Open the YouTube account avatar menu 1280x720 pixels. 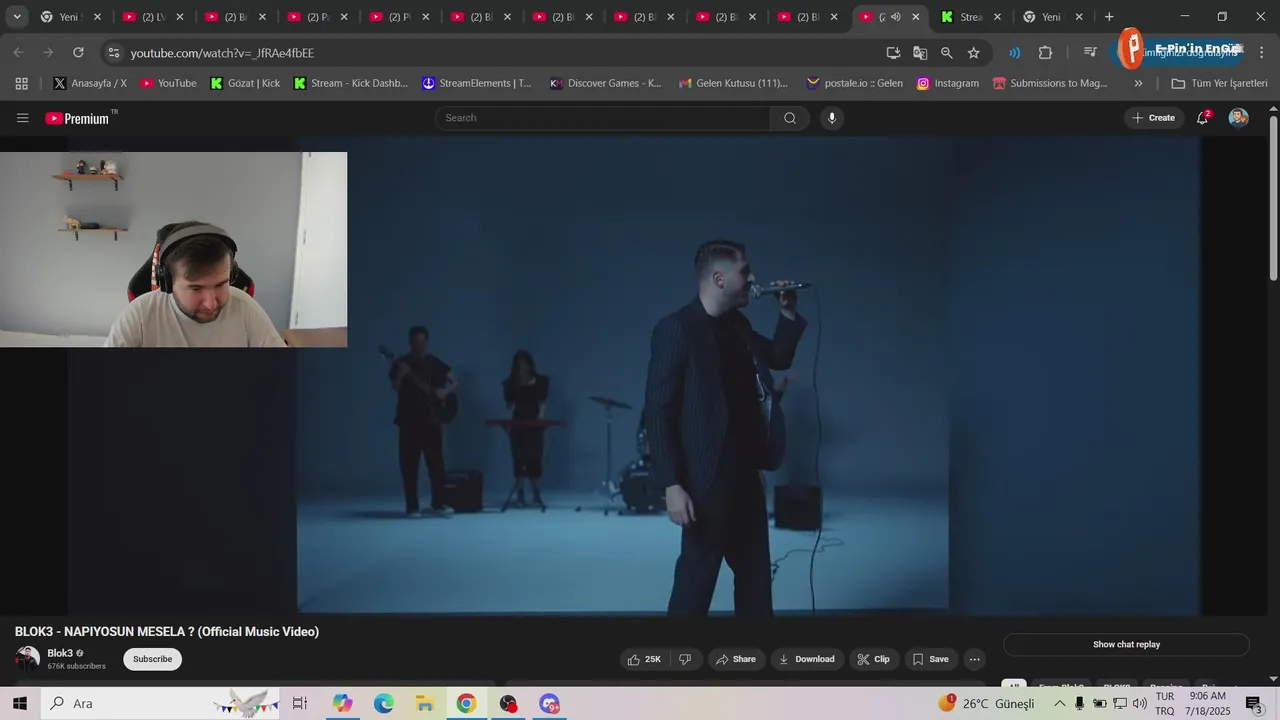[1238, 118]
